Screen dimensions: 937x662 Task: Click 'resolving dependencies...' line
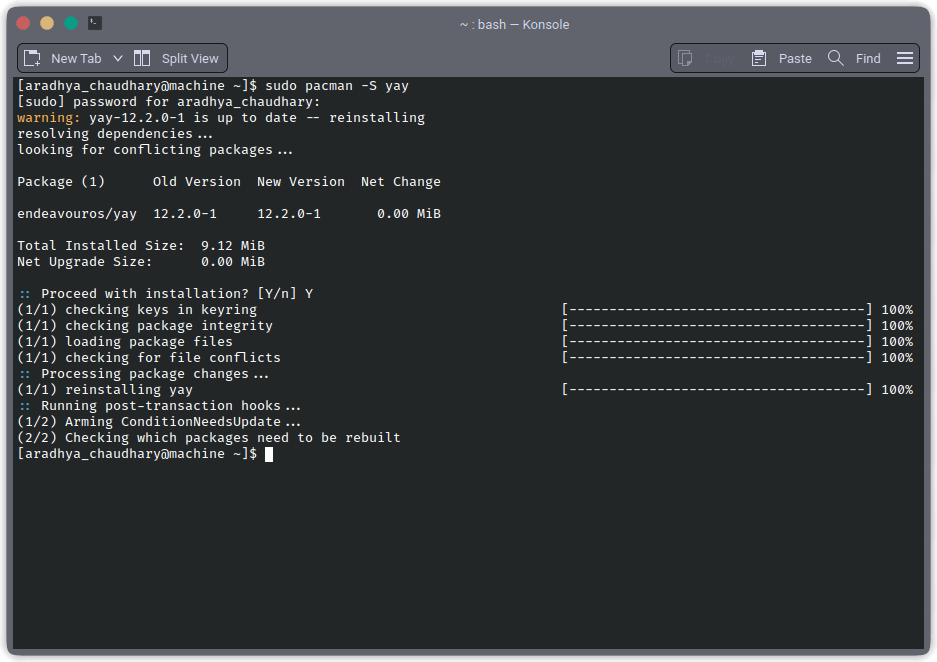pyautogui.click(x=115, y=134)
